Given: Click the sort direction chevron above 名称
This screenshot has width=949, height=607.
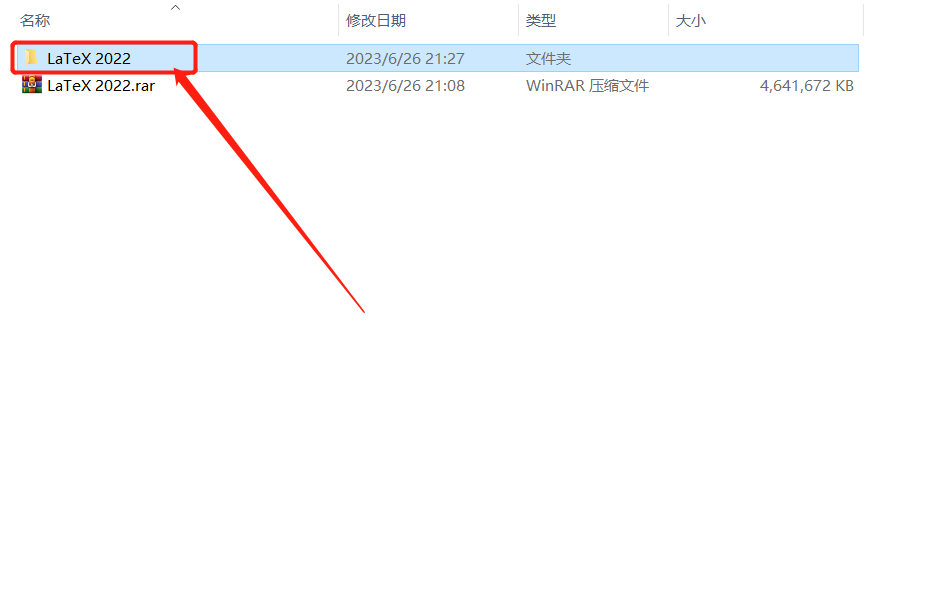Looking at the screenshot, I should [176, 7].
